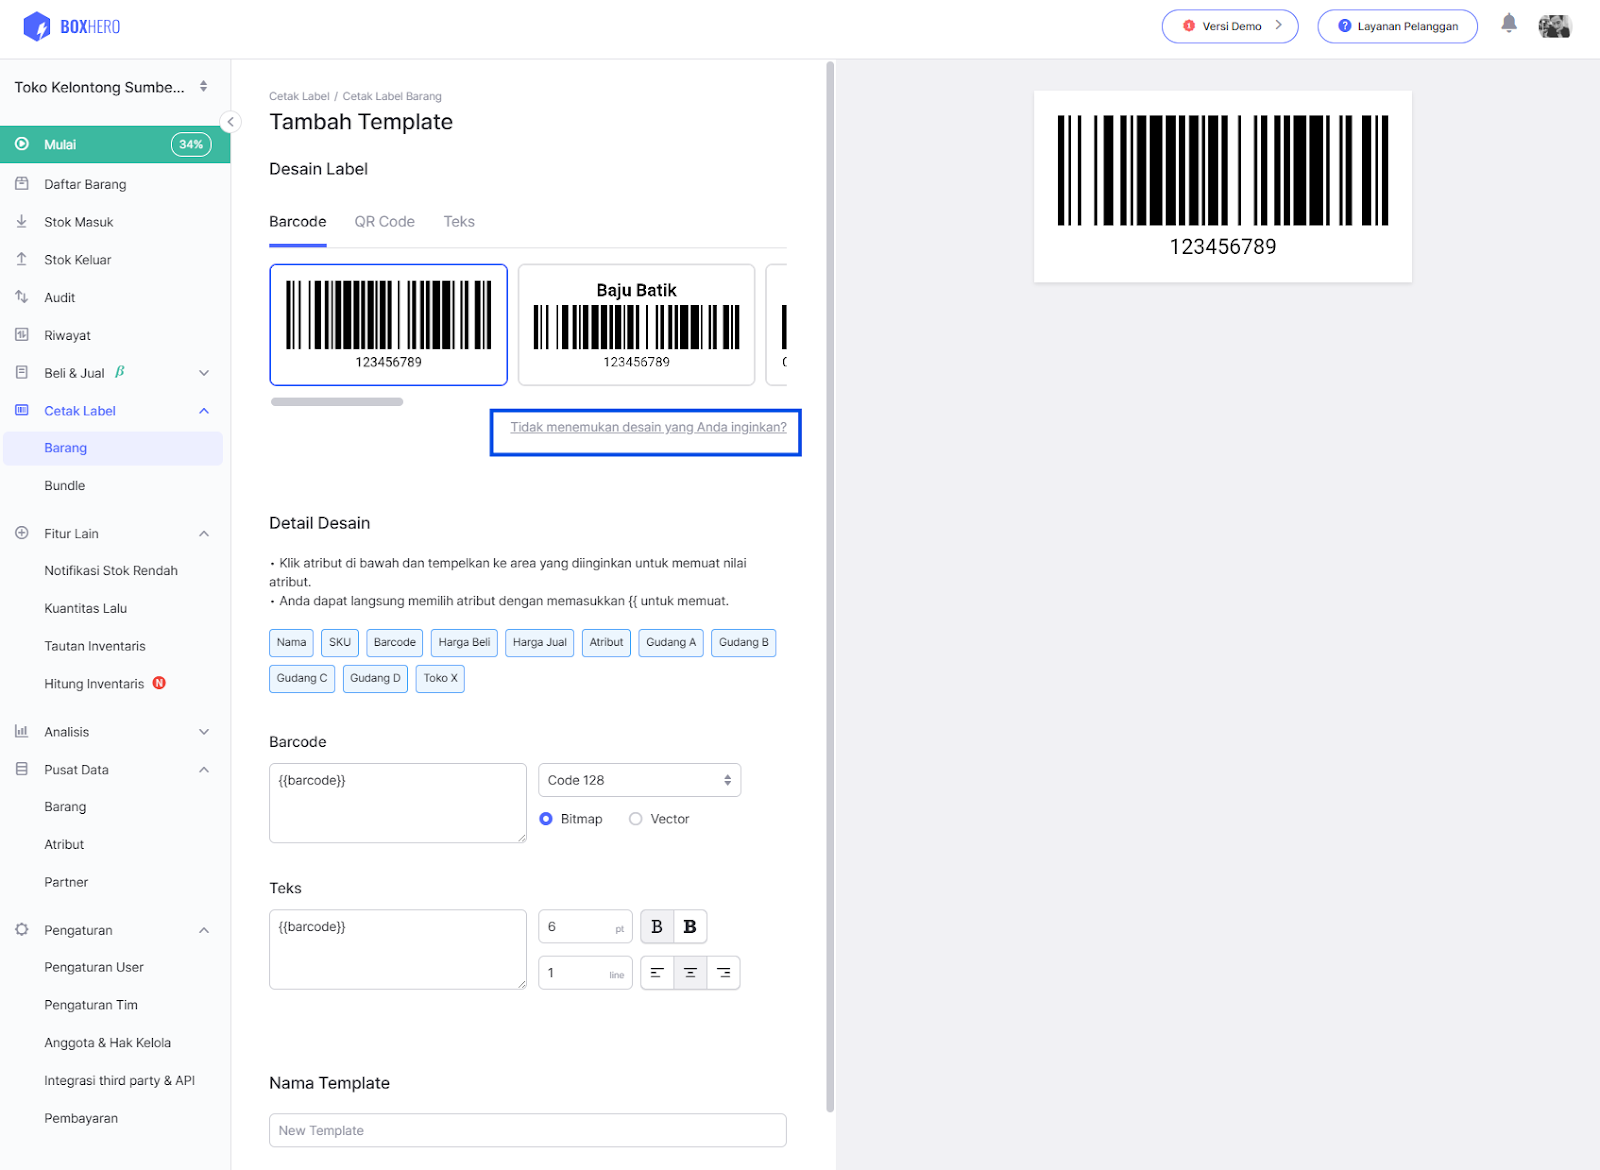Expand the Beli & Jual chevron

click(x=204, y=373)
